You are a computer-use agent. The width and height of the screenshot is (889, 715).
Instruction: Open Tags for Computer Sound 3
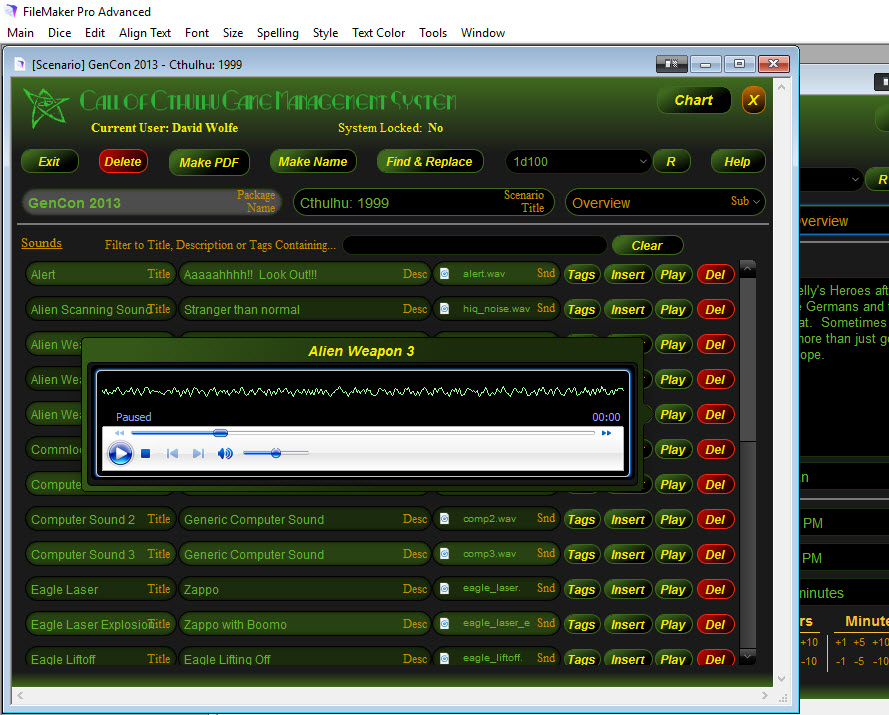point(581,555)
